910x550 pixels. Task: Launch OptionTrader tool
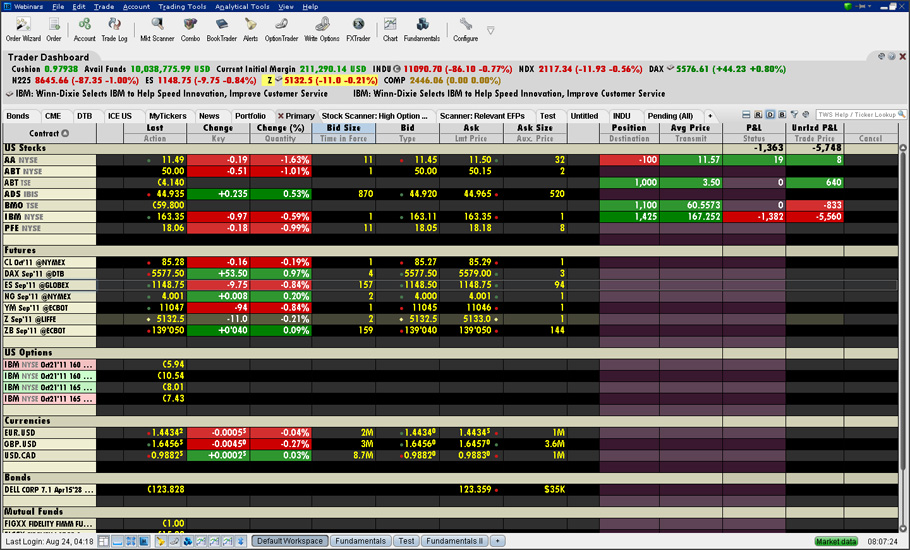coord(281,30)
